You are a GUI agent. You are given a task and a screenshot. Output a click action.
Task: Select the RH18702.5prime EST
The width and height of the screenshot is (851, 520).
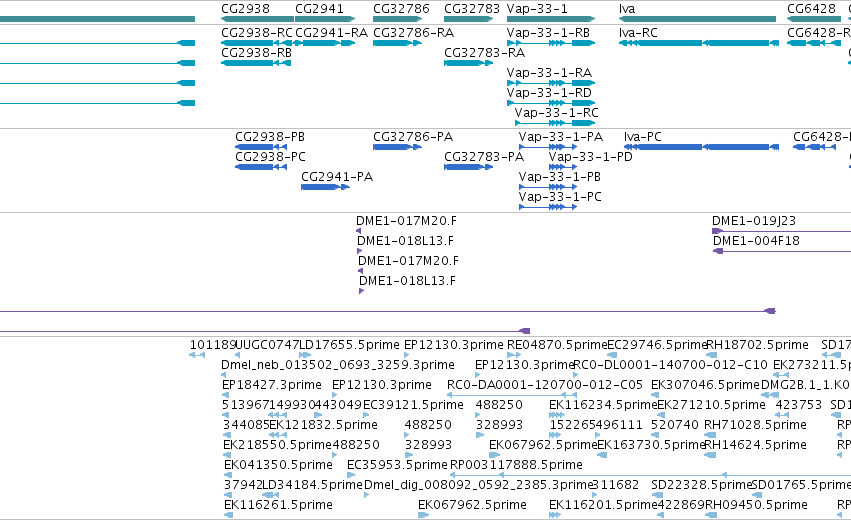click(712, 356)
